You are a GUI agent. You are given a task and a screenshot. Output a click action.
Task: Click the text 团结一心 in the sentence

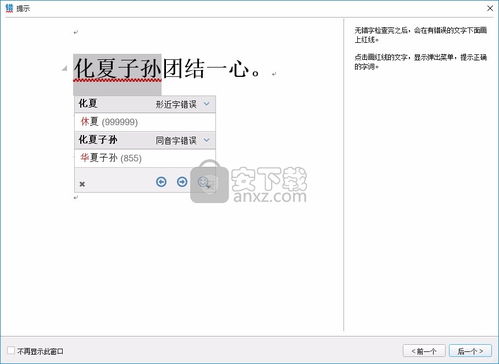[x=206, y=69]
